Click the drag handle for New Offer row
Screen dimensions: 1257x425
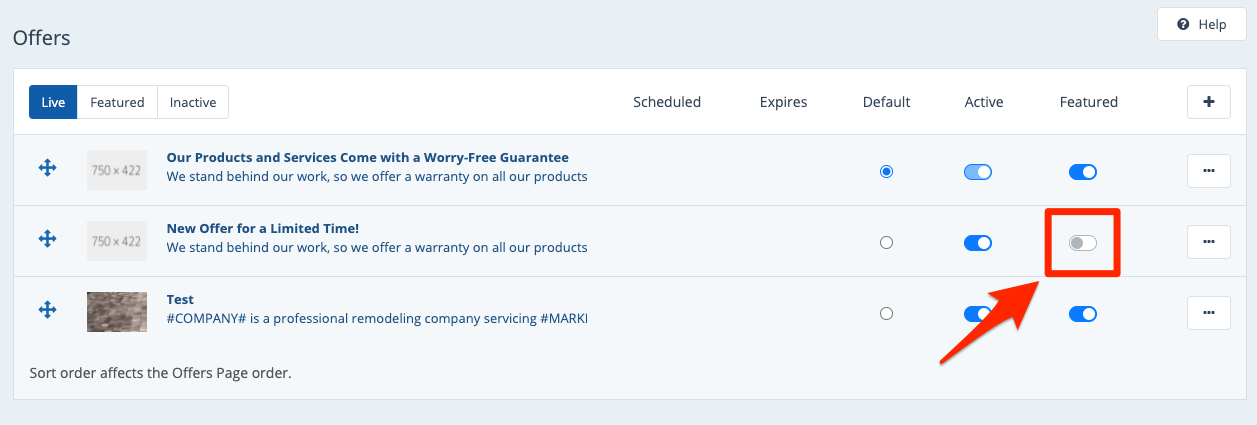click(47, 239)
